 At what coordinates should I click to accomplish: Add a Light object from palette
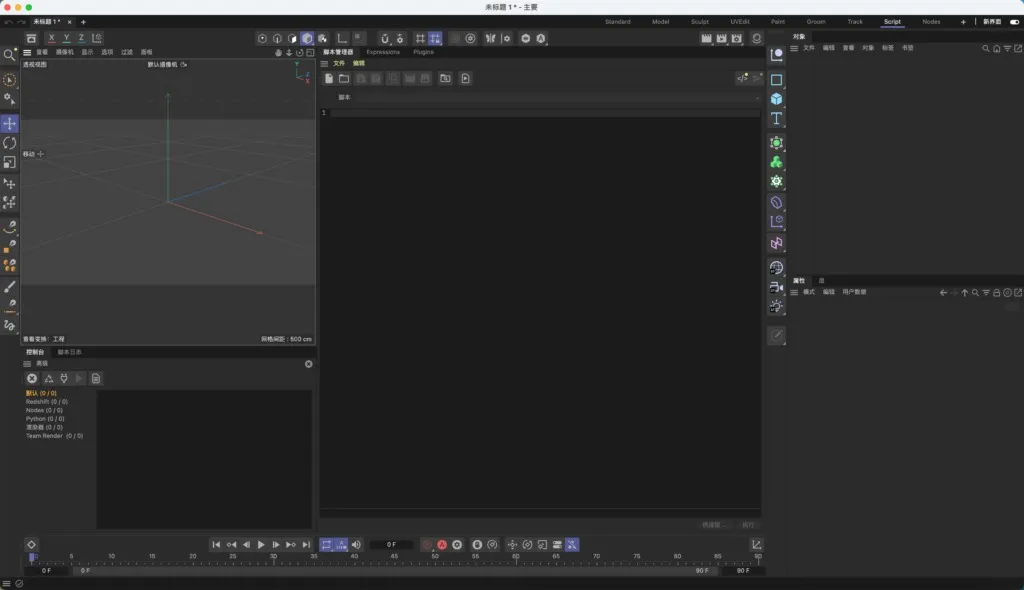tap(776, 306)
